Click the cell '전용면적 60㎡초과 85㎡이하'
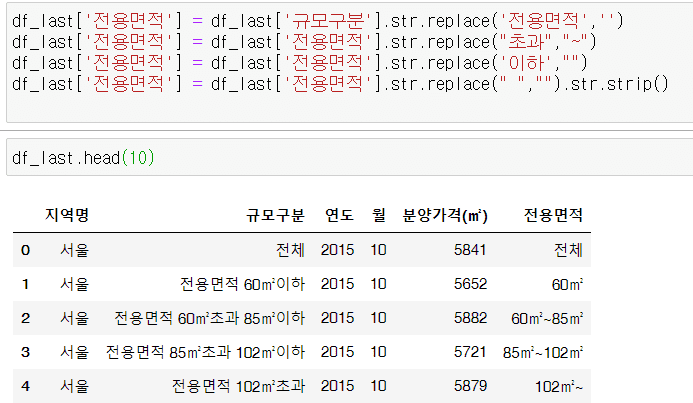The height and width of the screenshot is (403, 693). pyautogui.click(x=209, y=318)
